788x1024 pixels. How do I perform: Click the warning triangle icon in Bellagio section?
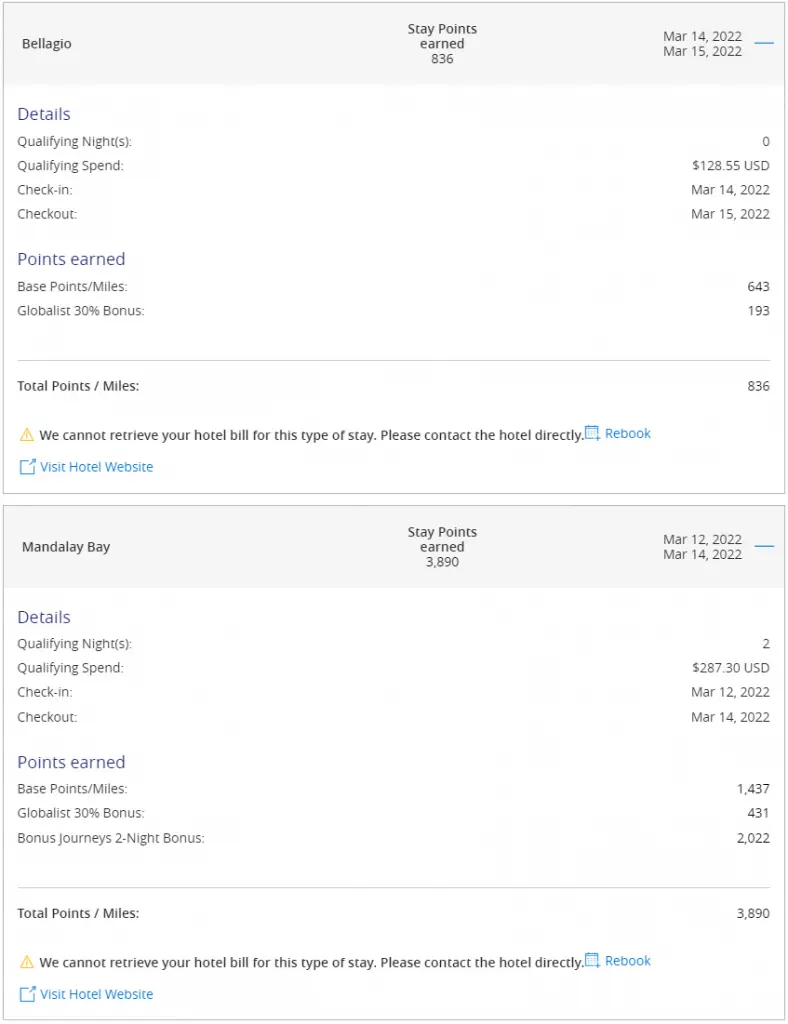click(27, 435)
